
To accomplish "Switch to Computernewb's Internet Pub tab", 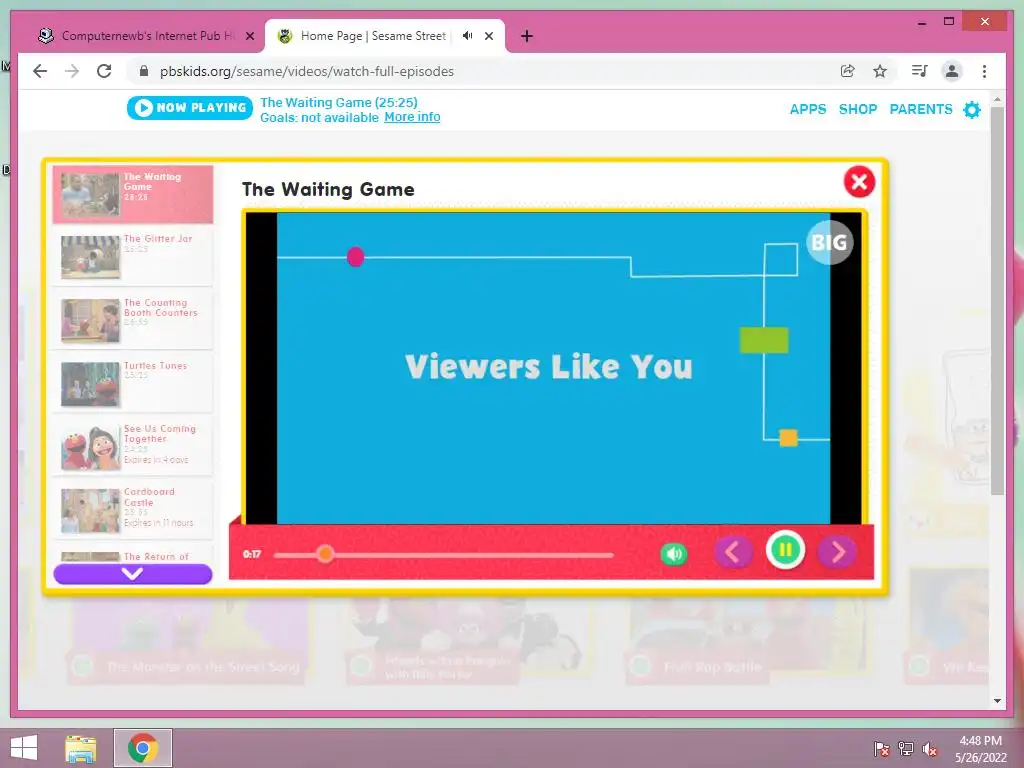I will point(139,36).
